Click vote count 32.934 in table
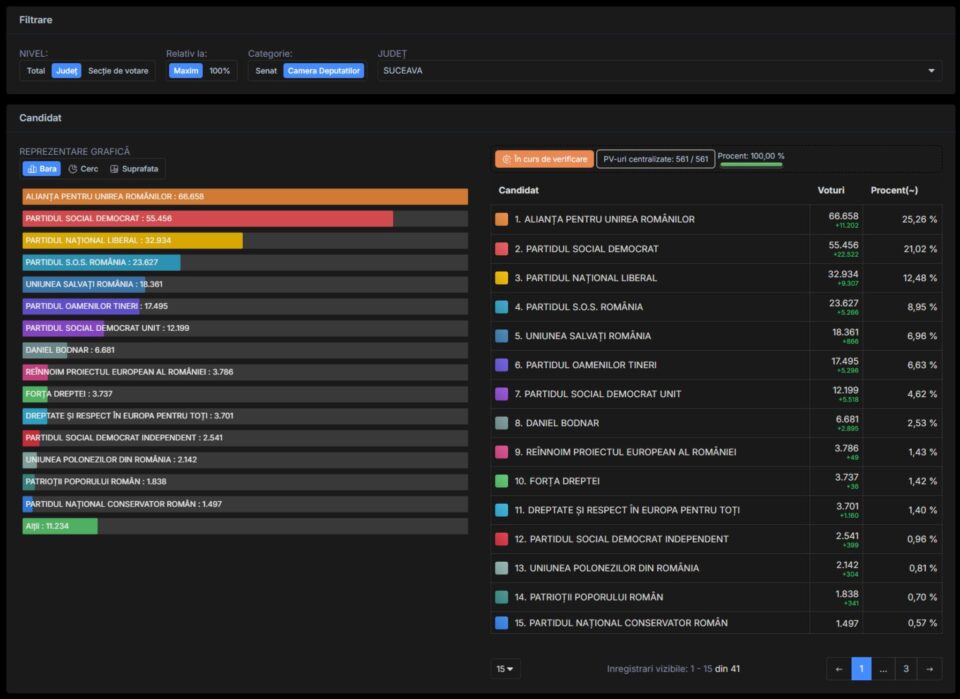 [843, 274]
